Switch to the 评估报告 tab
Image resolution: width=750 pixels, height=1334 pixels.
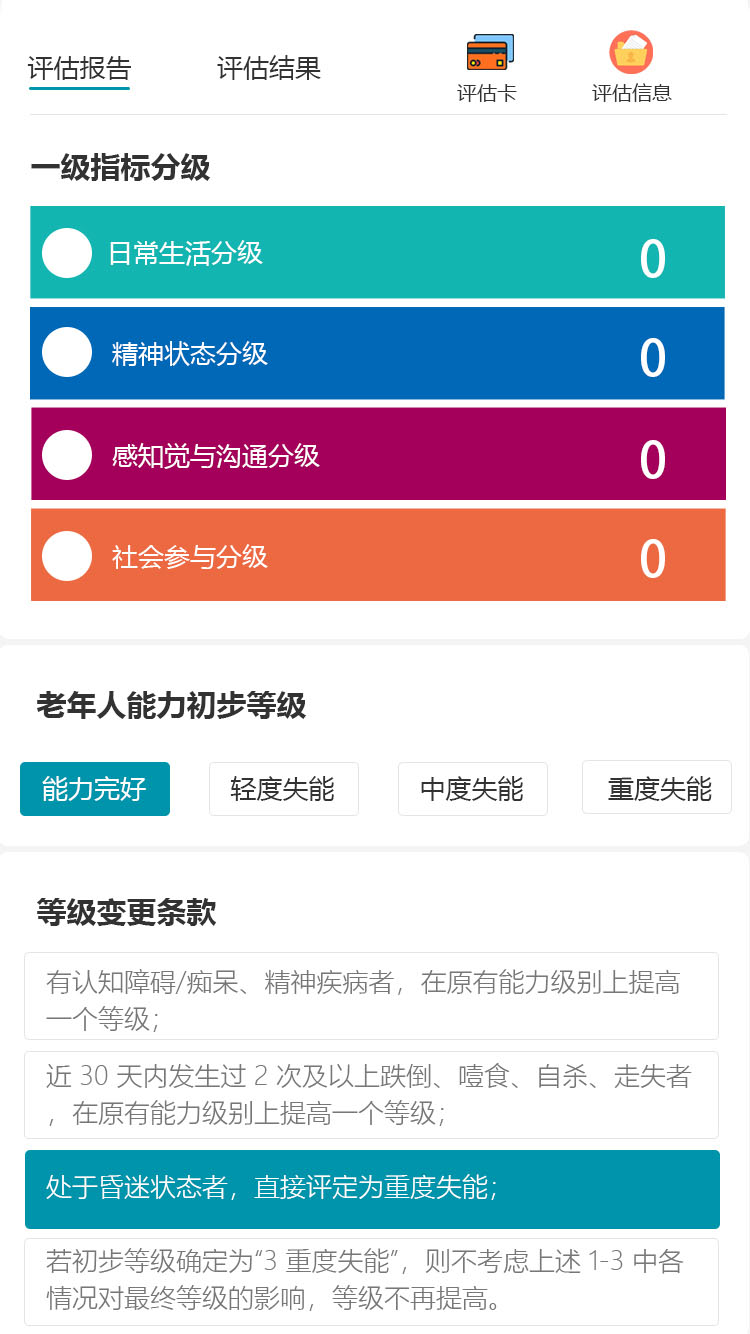point(79,68)
